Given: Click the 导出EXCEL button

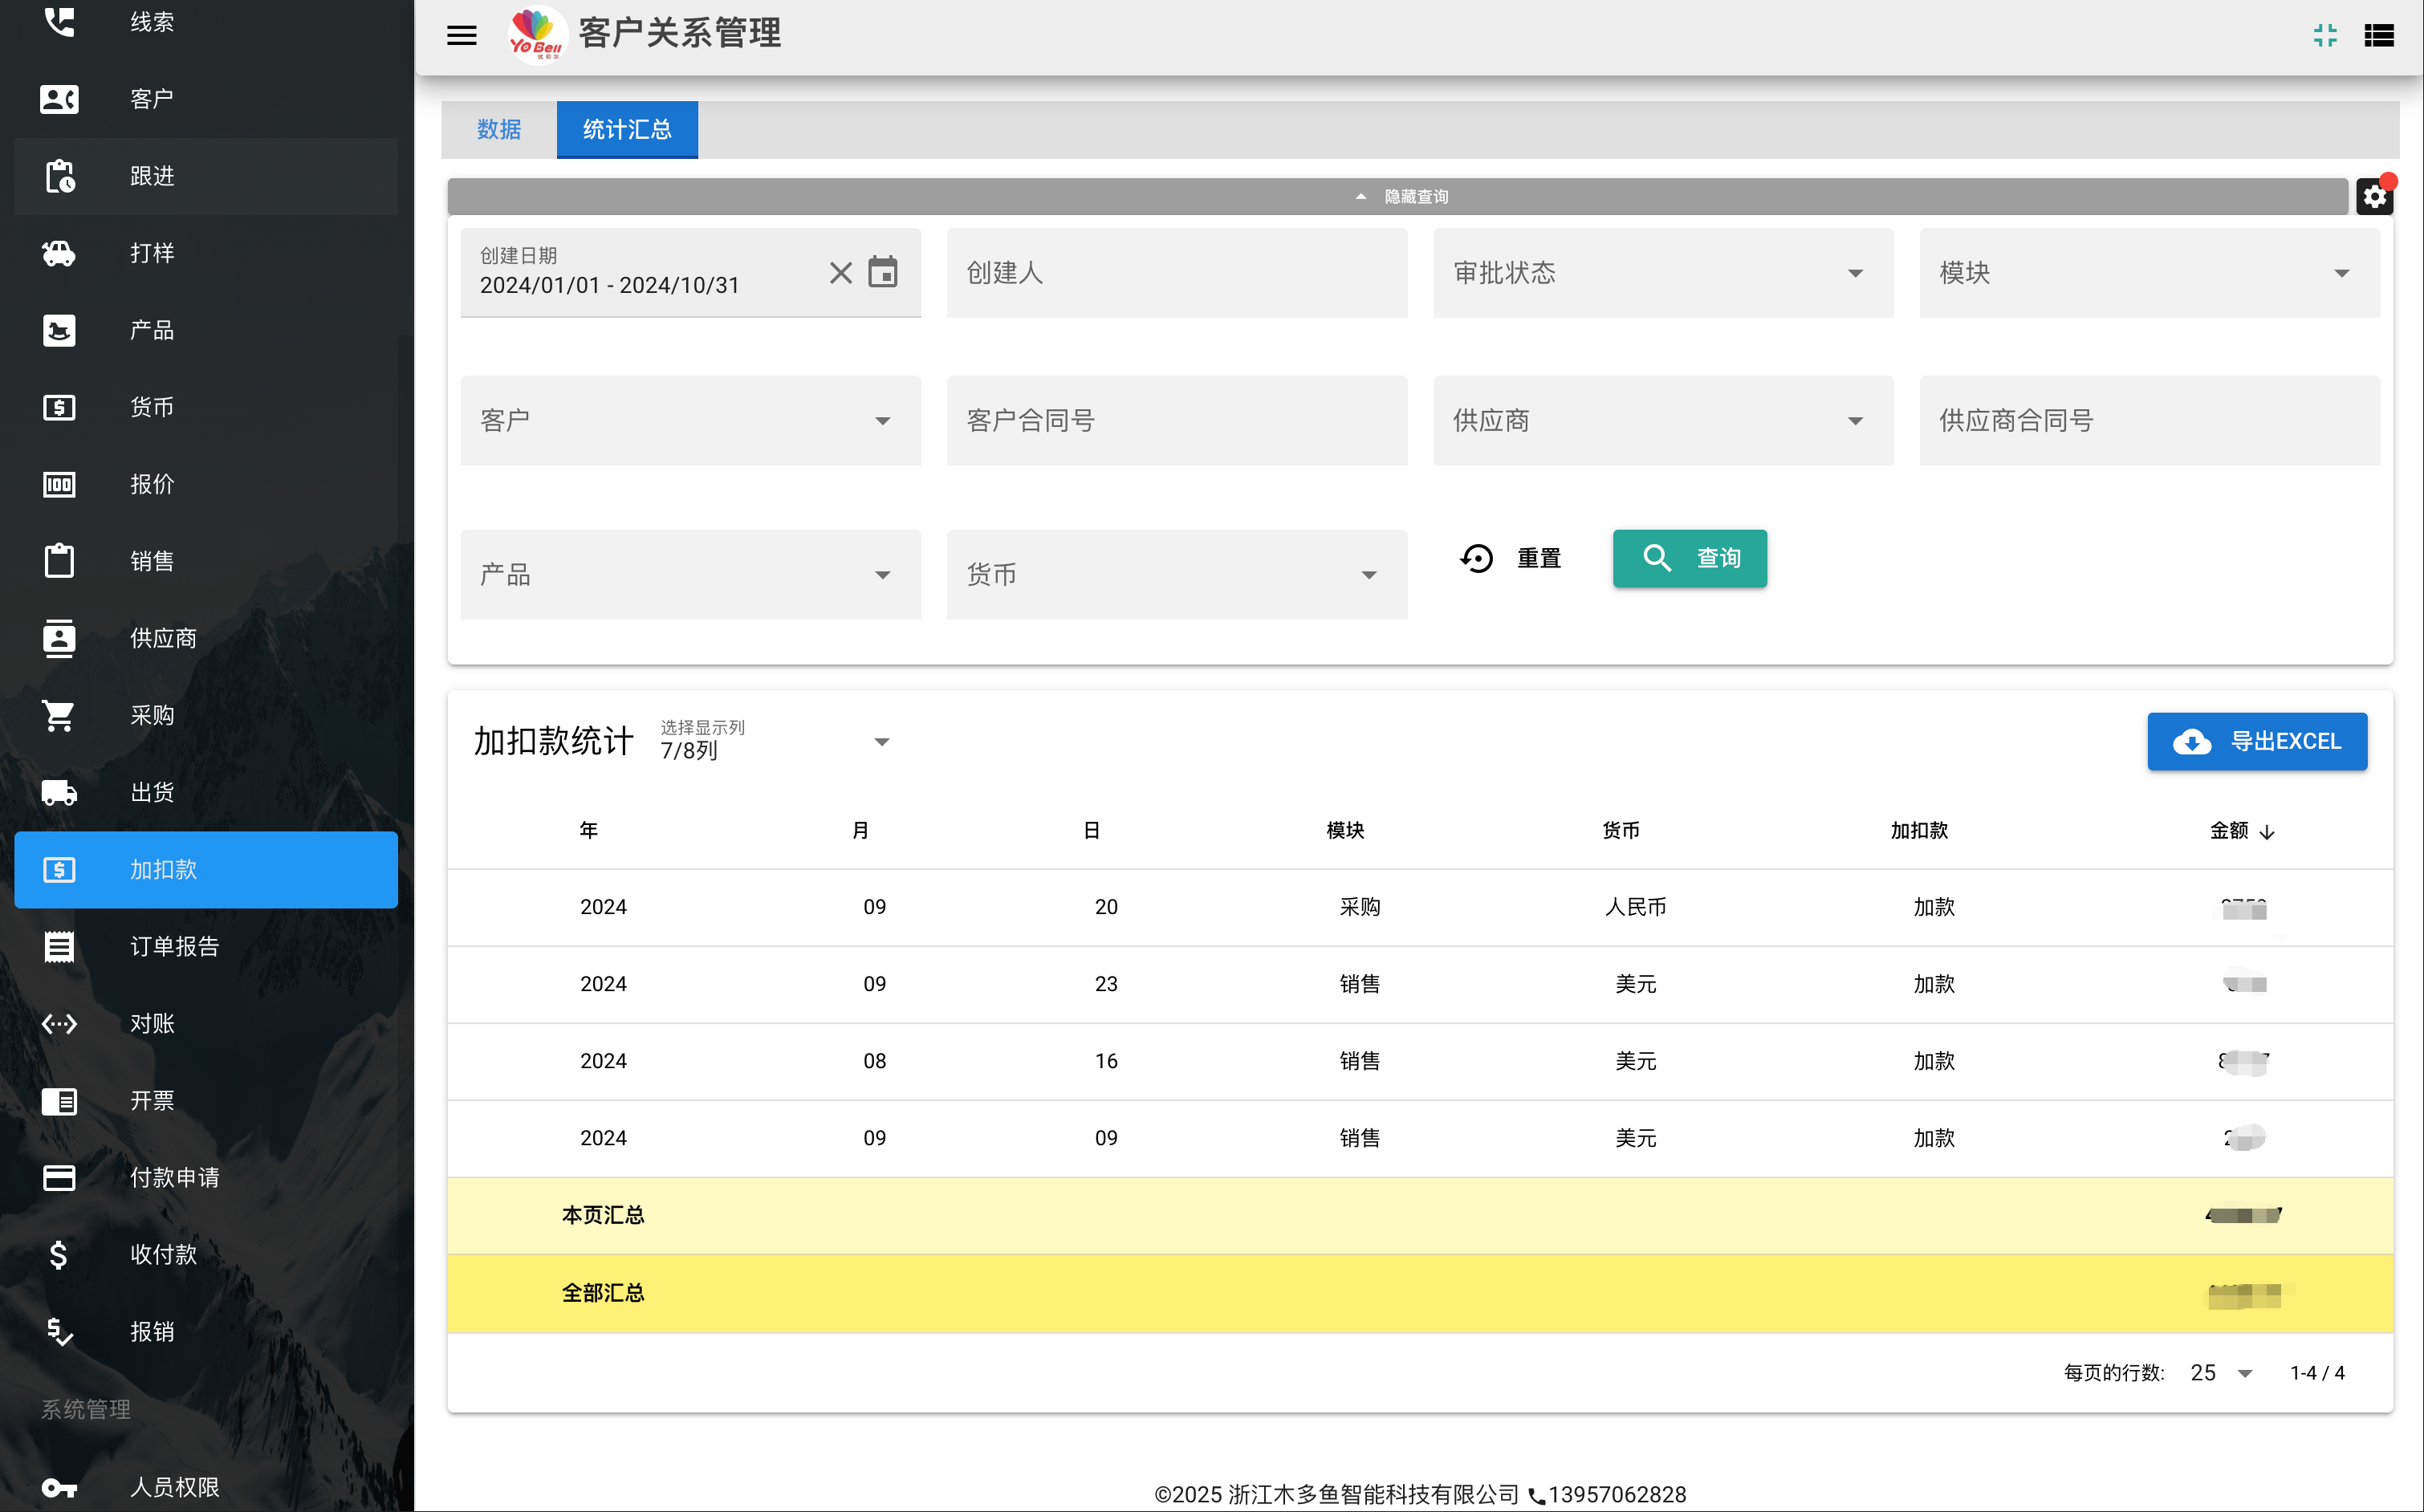Looking at the screenshot, I should click(2256, 741).
